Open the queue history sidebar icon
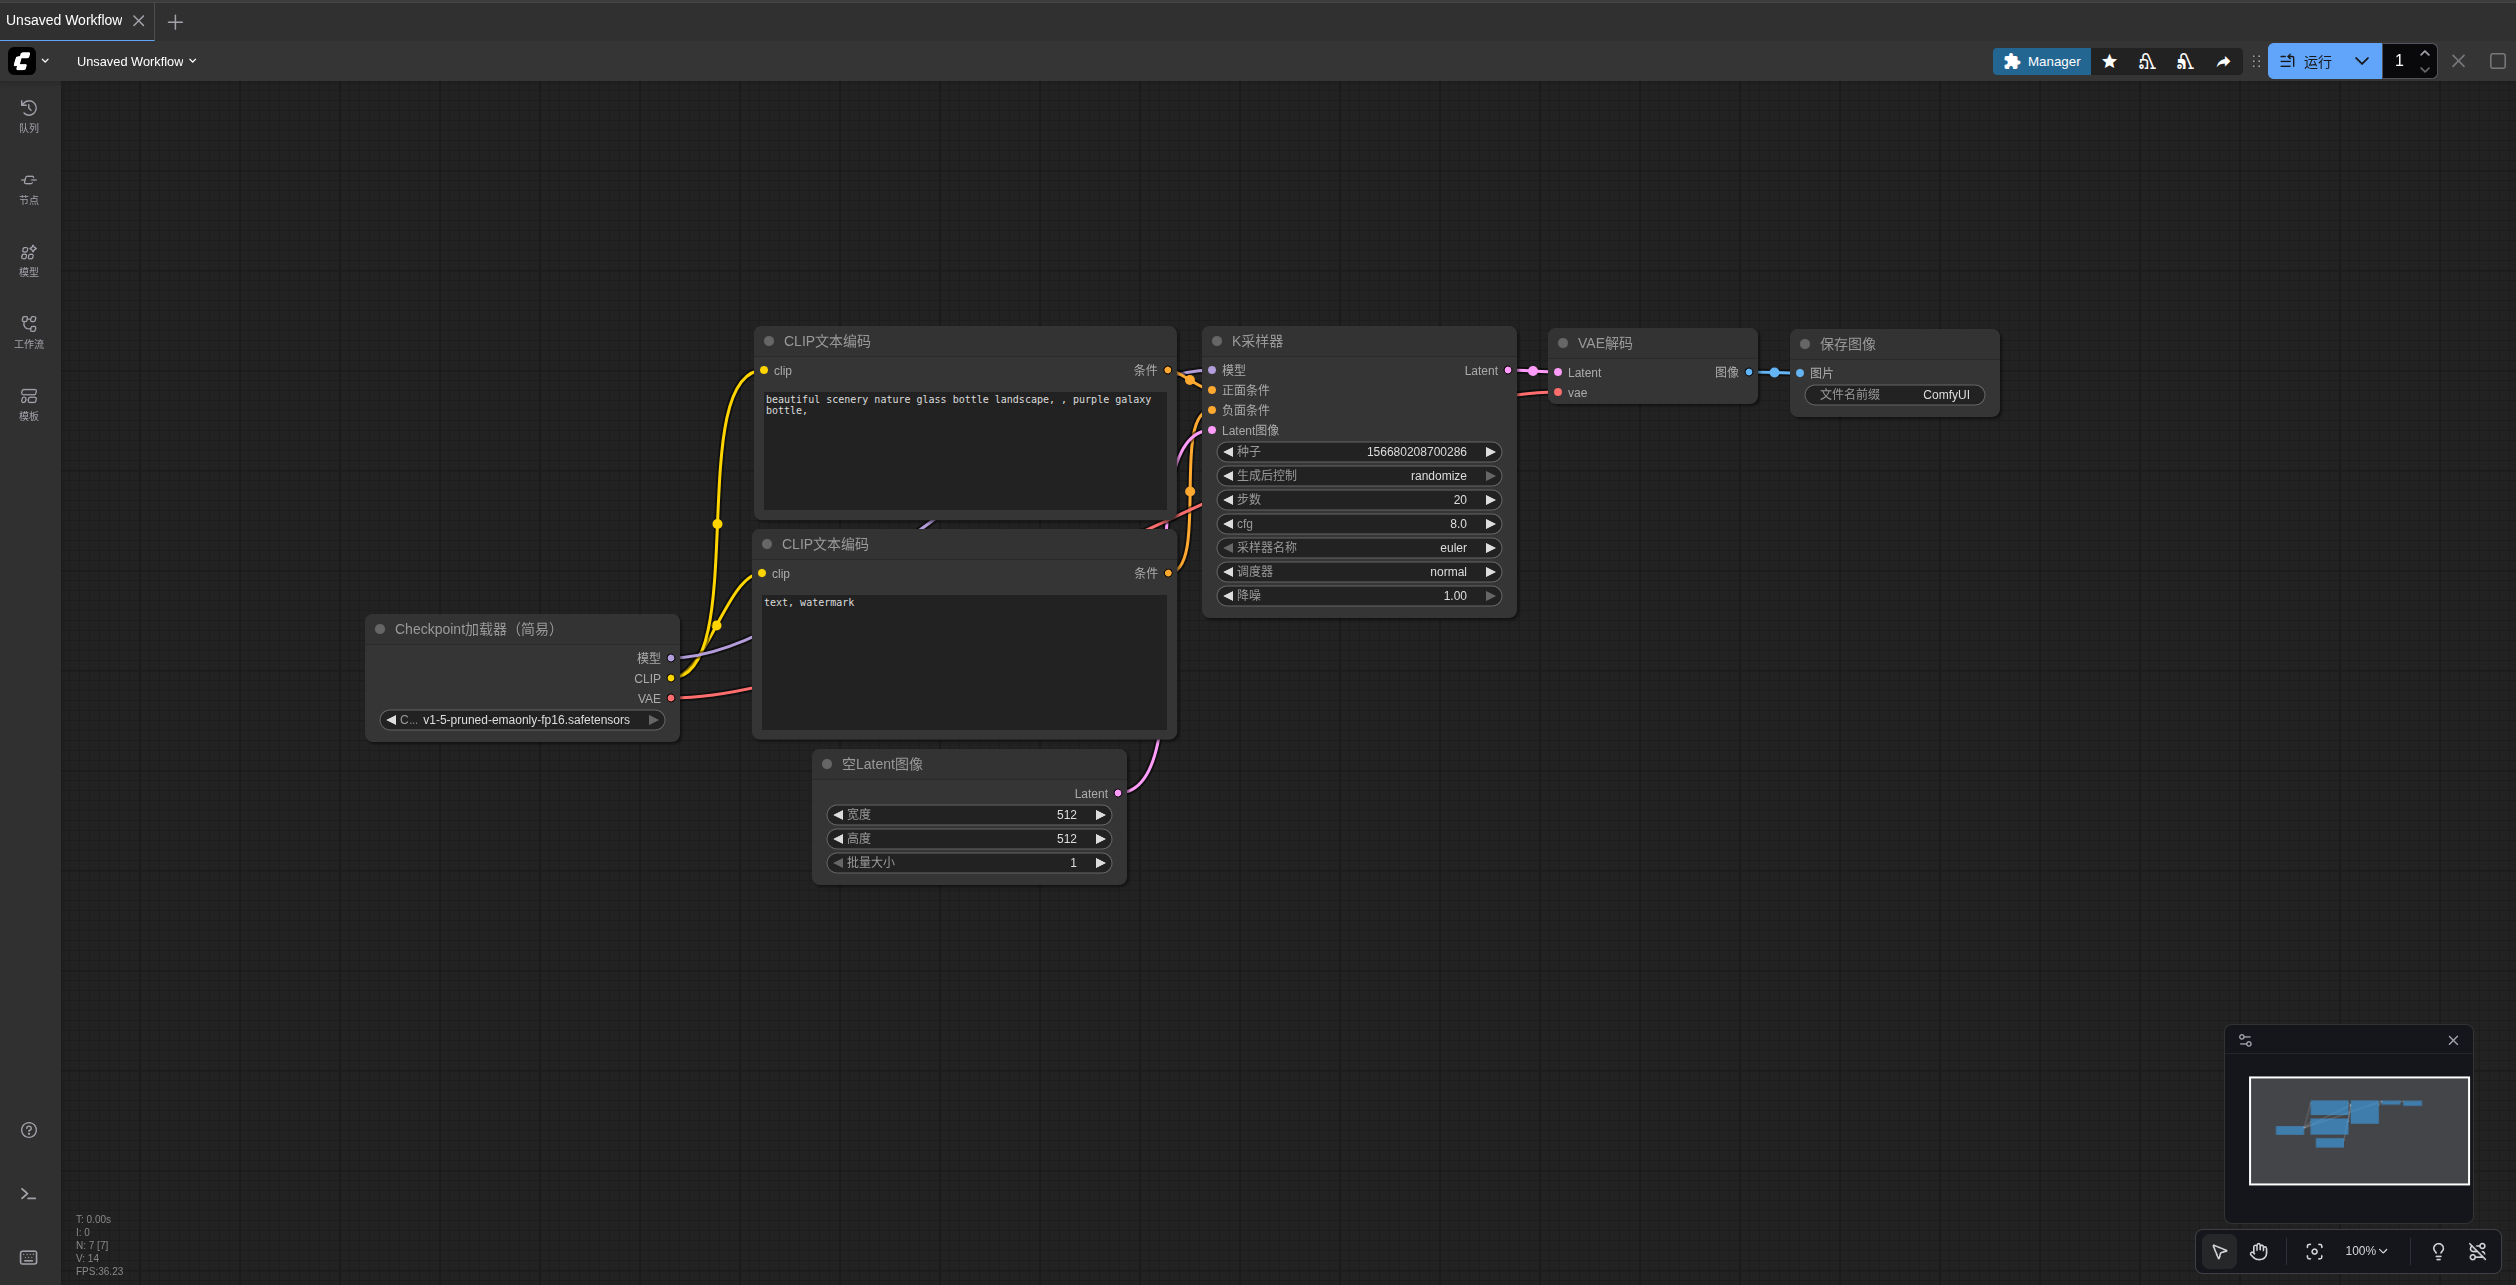The height and width of the screenshot is (1285, 2516). pyautogui.click(x=29, y=115)
